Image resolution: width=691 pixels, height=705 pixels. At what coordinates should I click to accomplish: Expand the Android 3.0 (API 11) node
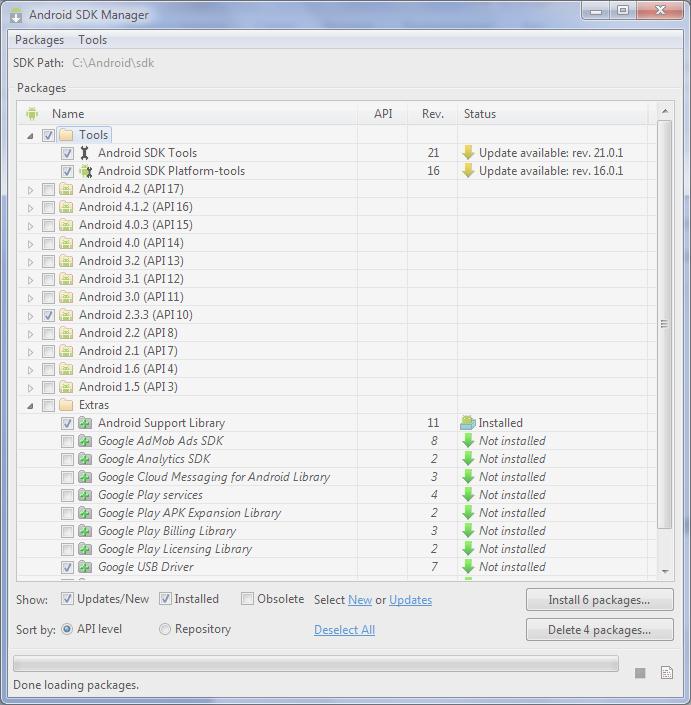(x=30, y=298)
